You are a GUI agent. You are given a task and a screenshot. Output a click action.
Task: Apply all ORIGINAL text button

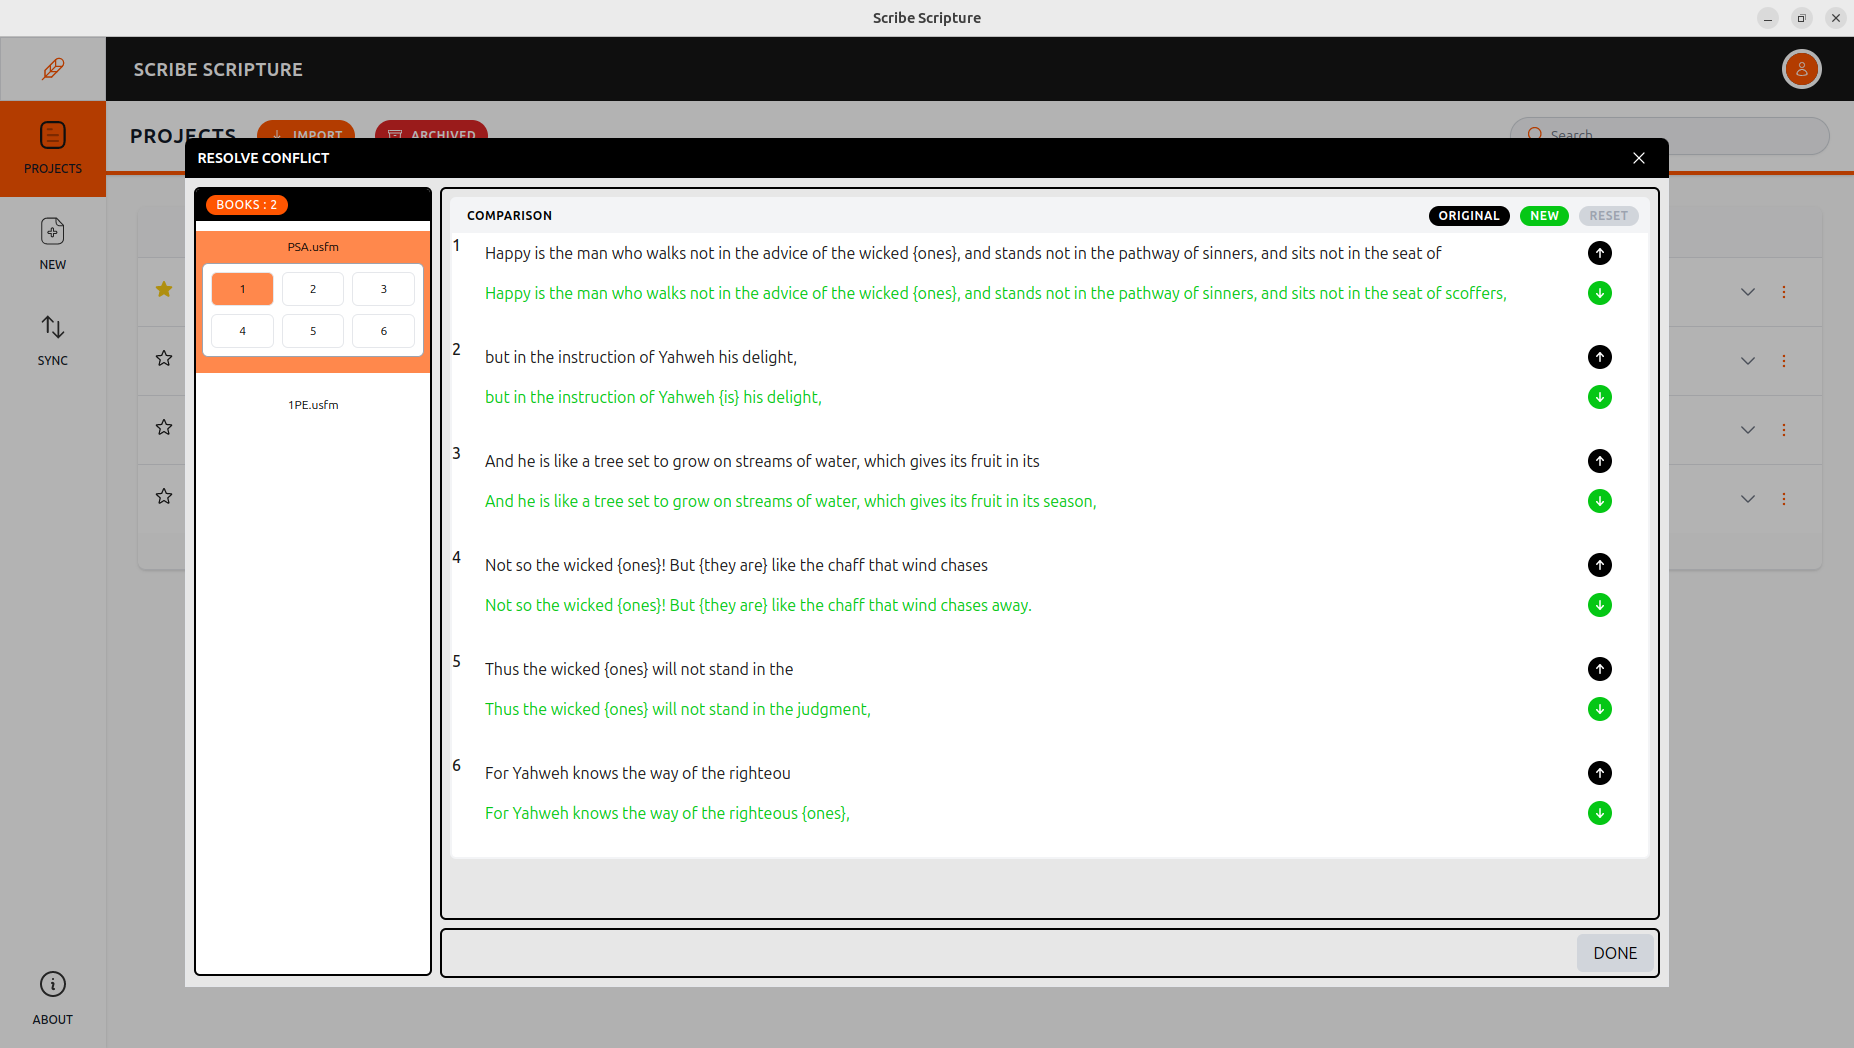tap(1468, 216)
